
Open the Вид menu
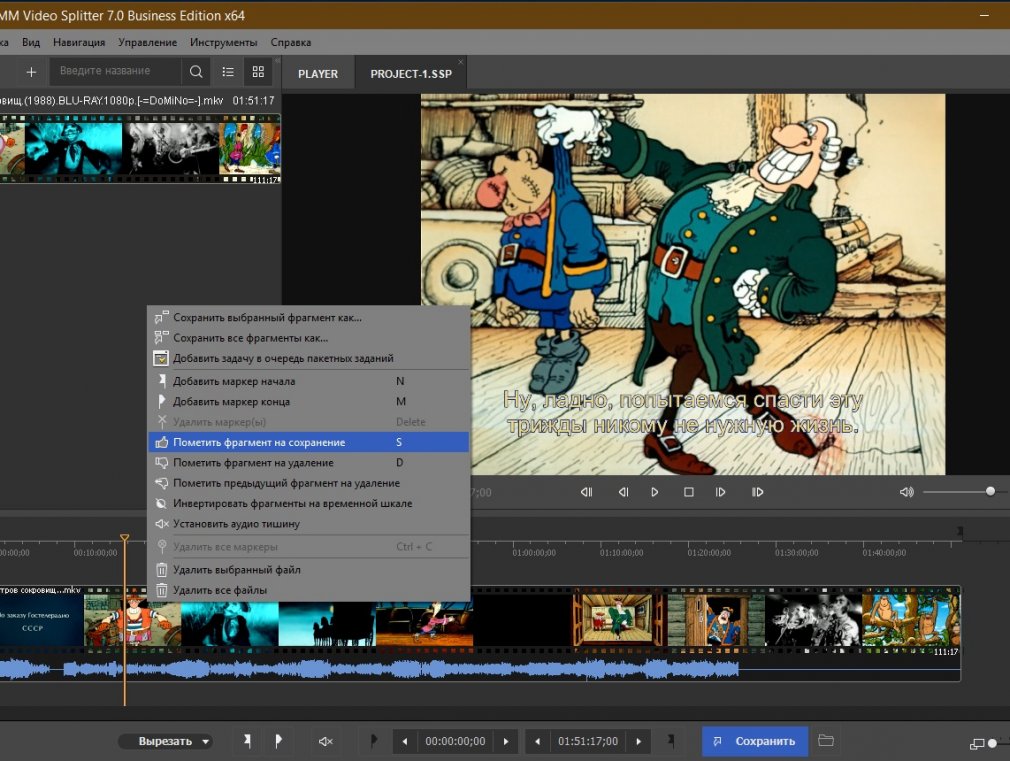[31, 43]
